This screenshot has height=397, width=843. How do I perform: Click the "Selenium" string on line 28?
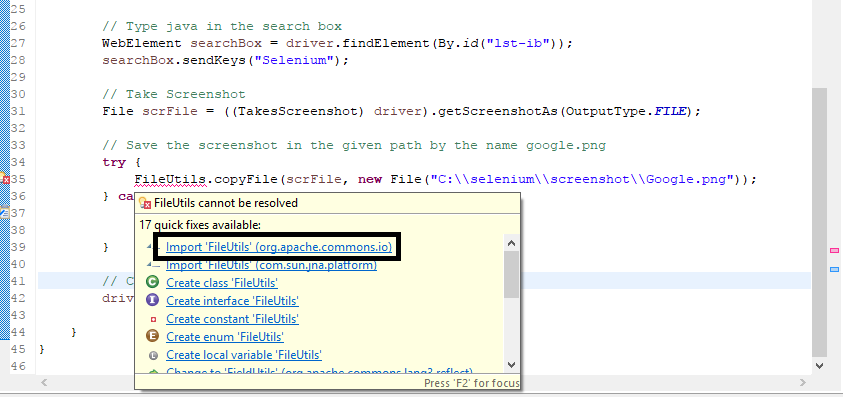pyautogui.click(x=295, y=60)
